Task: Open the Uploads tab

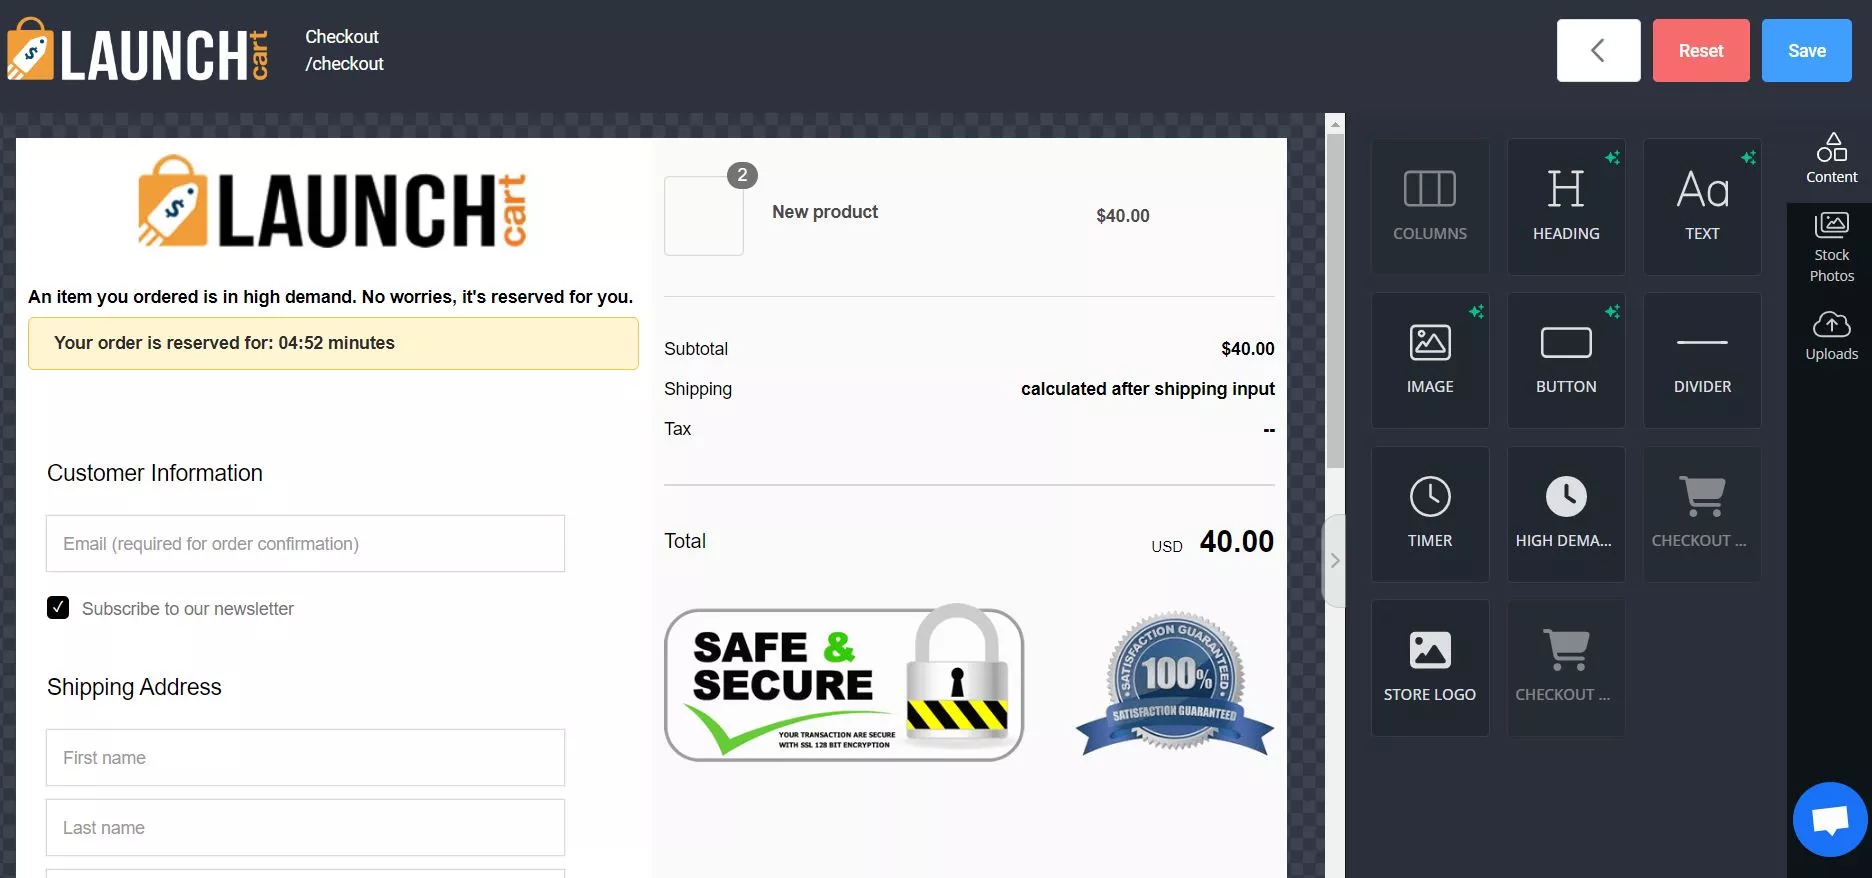Action: (1830, 336)
